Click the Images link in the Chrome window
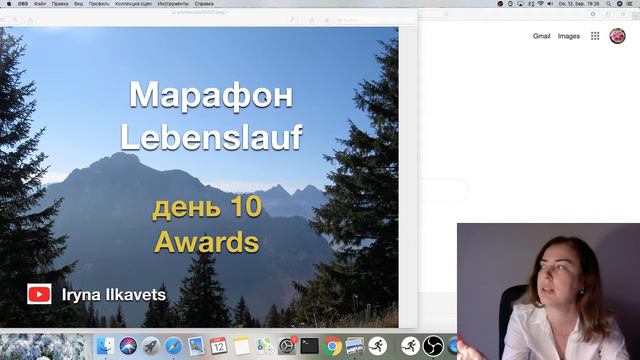 point(569,36)
